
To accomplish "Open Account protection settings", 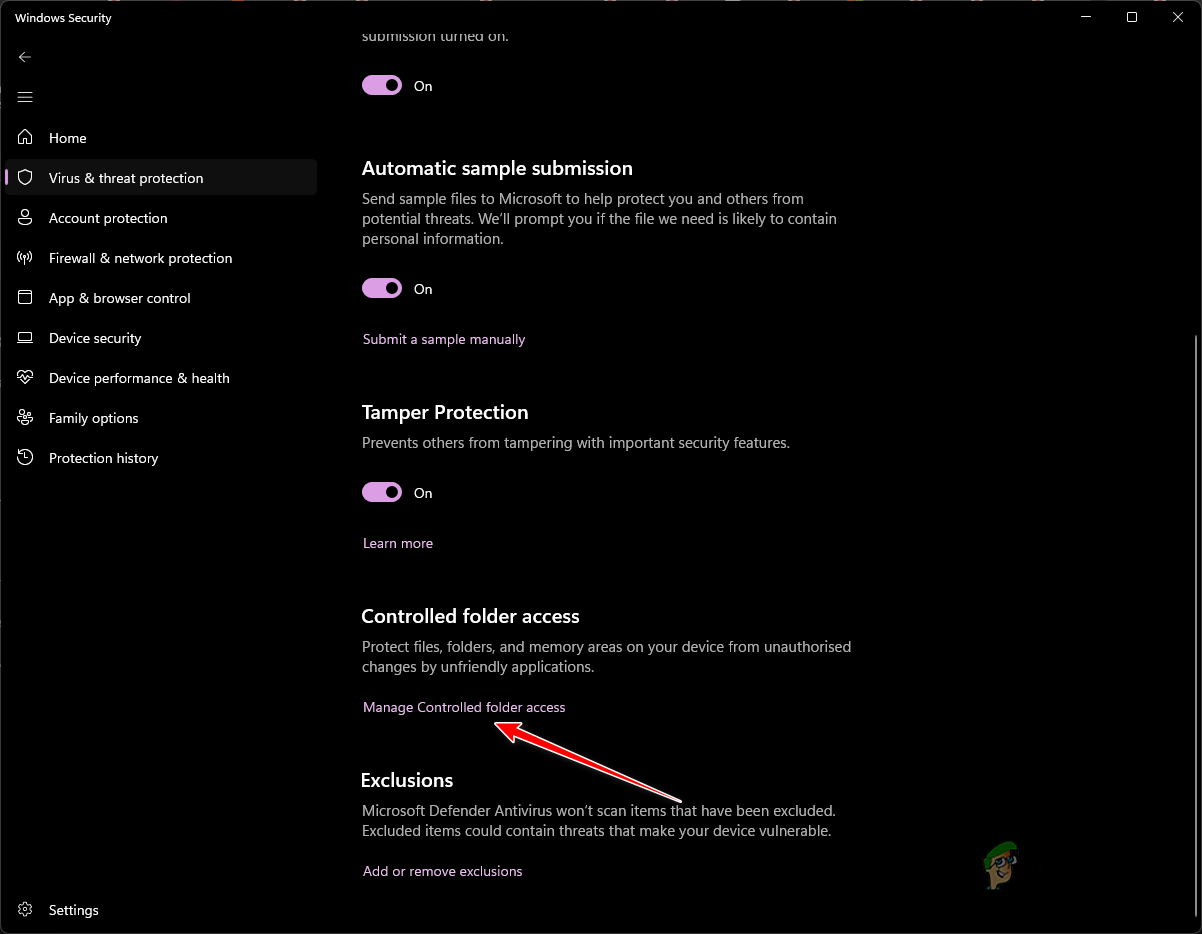I will [x=108, y=217].
